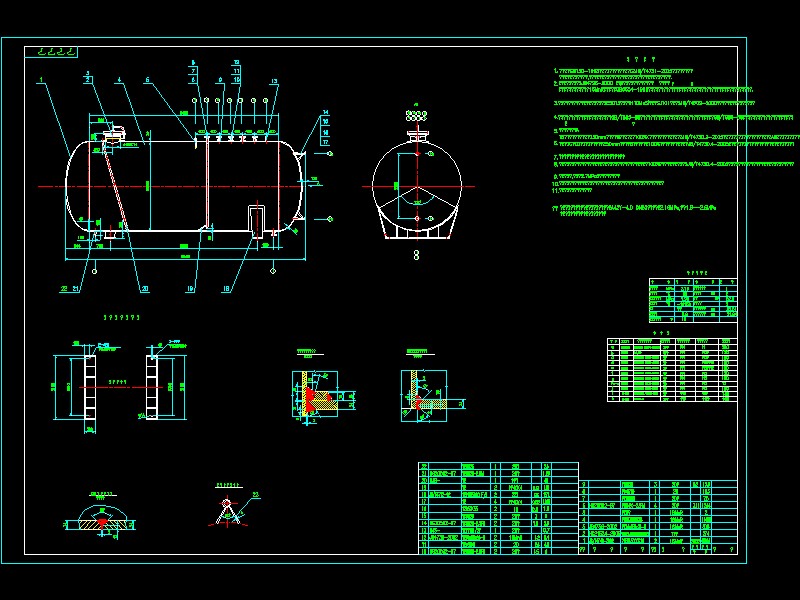Select part callout number 9

(220, 80)
